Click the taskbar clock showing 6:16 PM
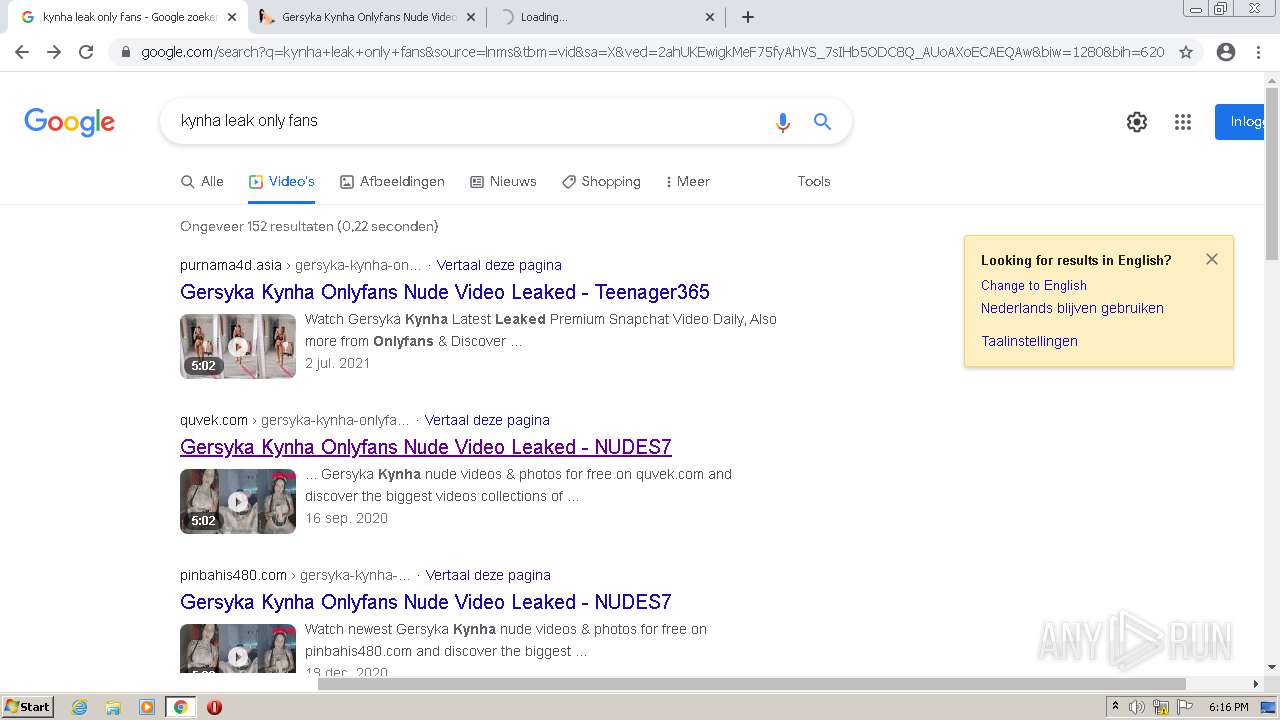1280x720 pixels. pyautogui.click(x=1229, y=707)
